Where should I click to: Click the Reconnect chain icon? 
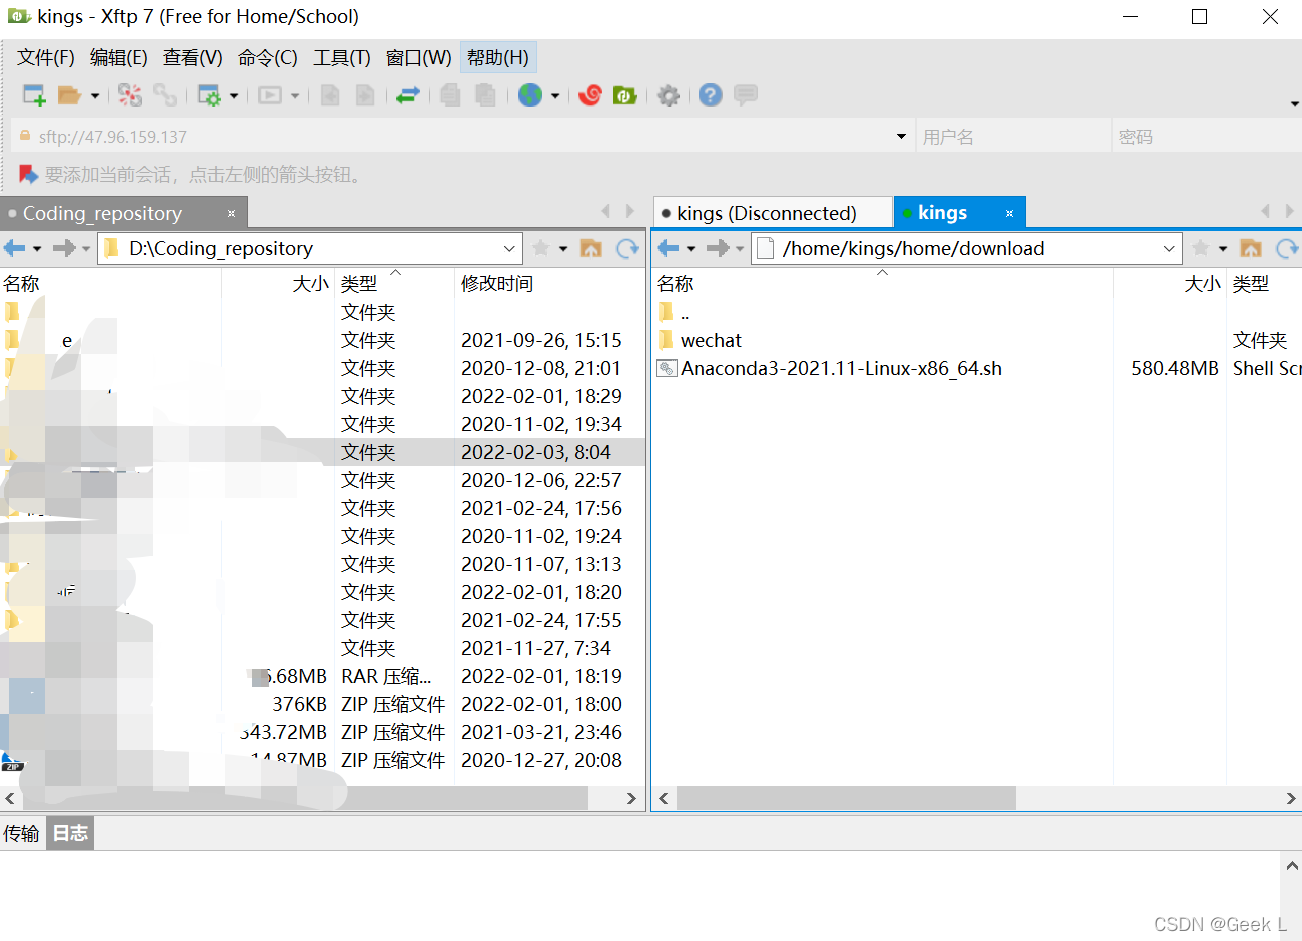[x=165, y=95]
